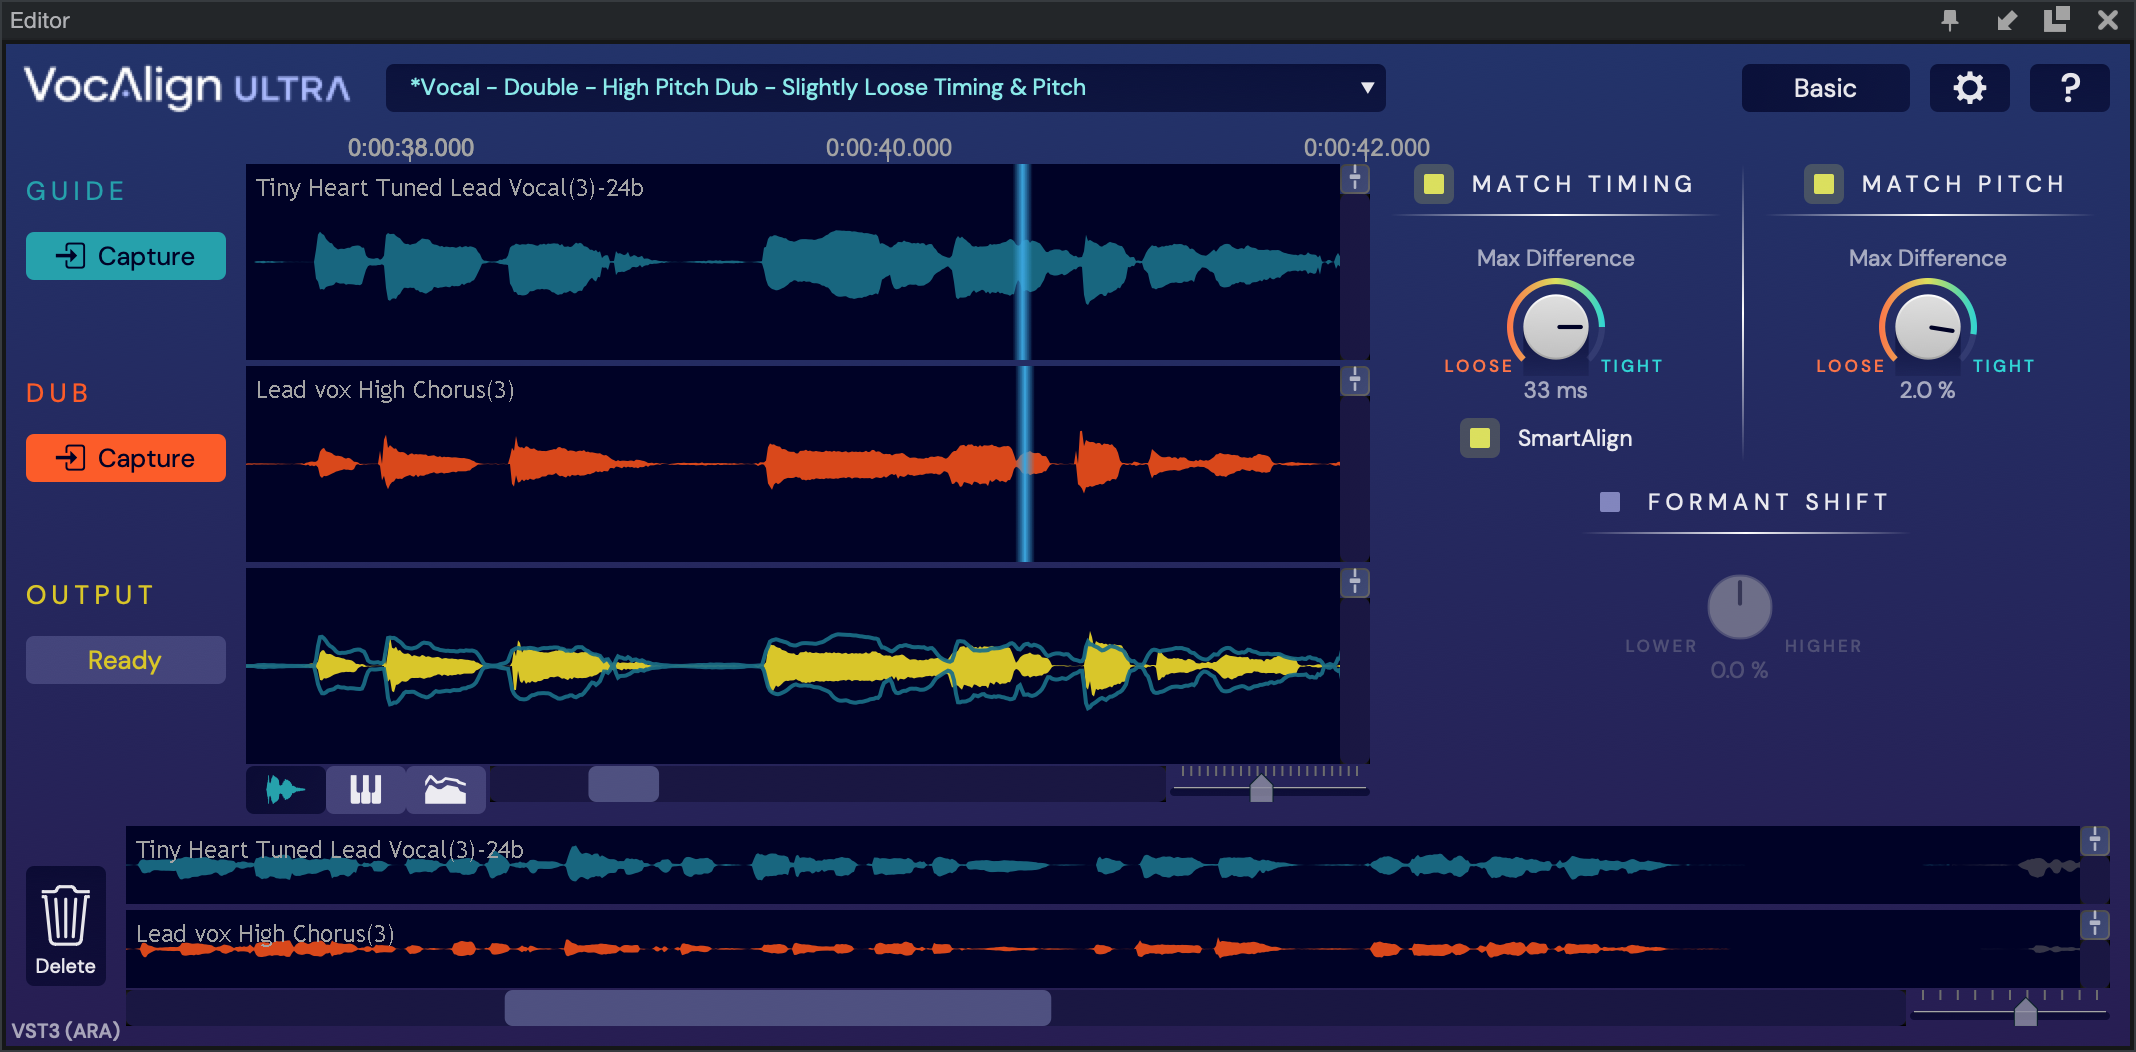
Task: Toggle the SmartAlign option
Action: coord(1480,438)
